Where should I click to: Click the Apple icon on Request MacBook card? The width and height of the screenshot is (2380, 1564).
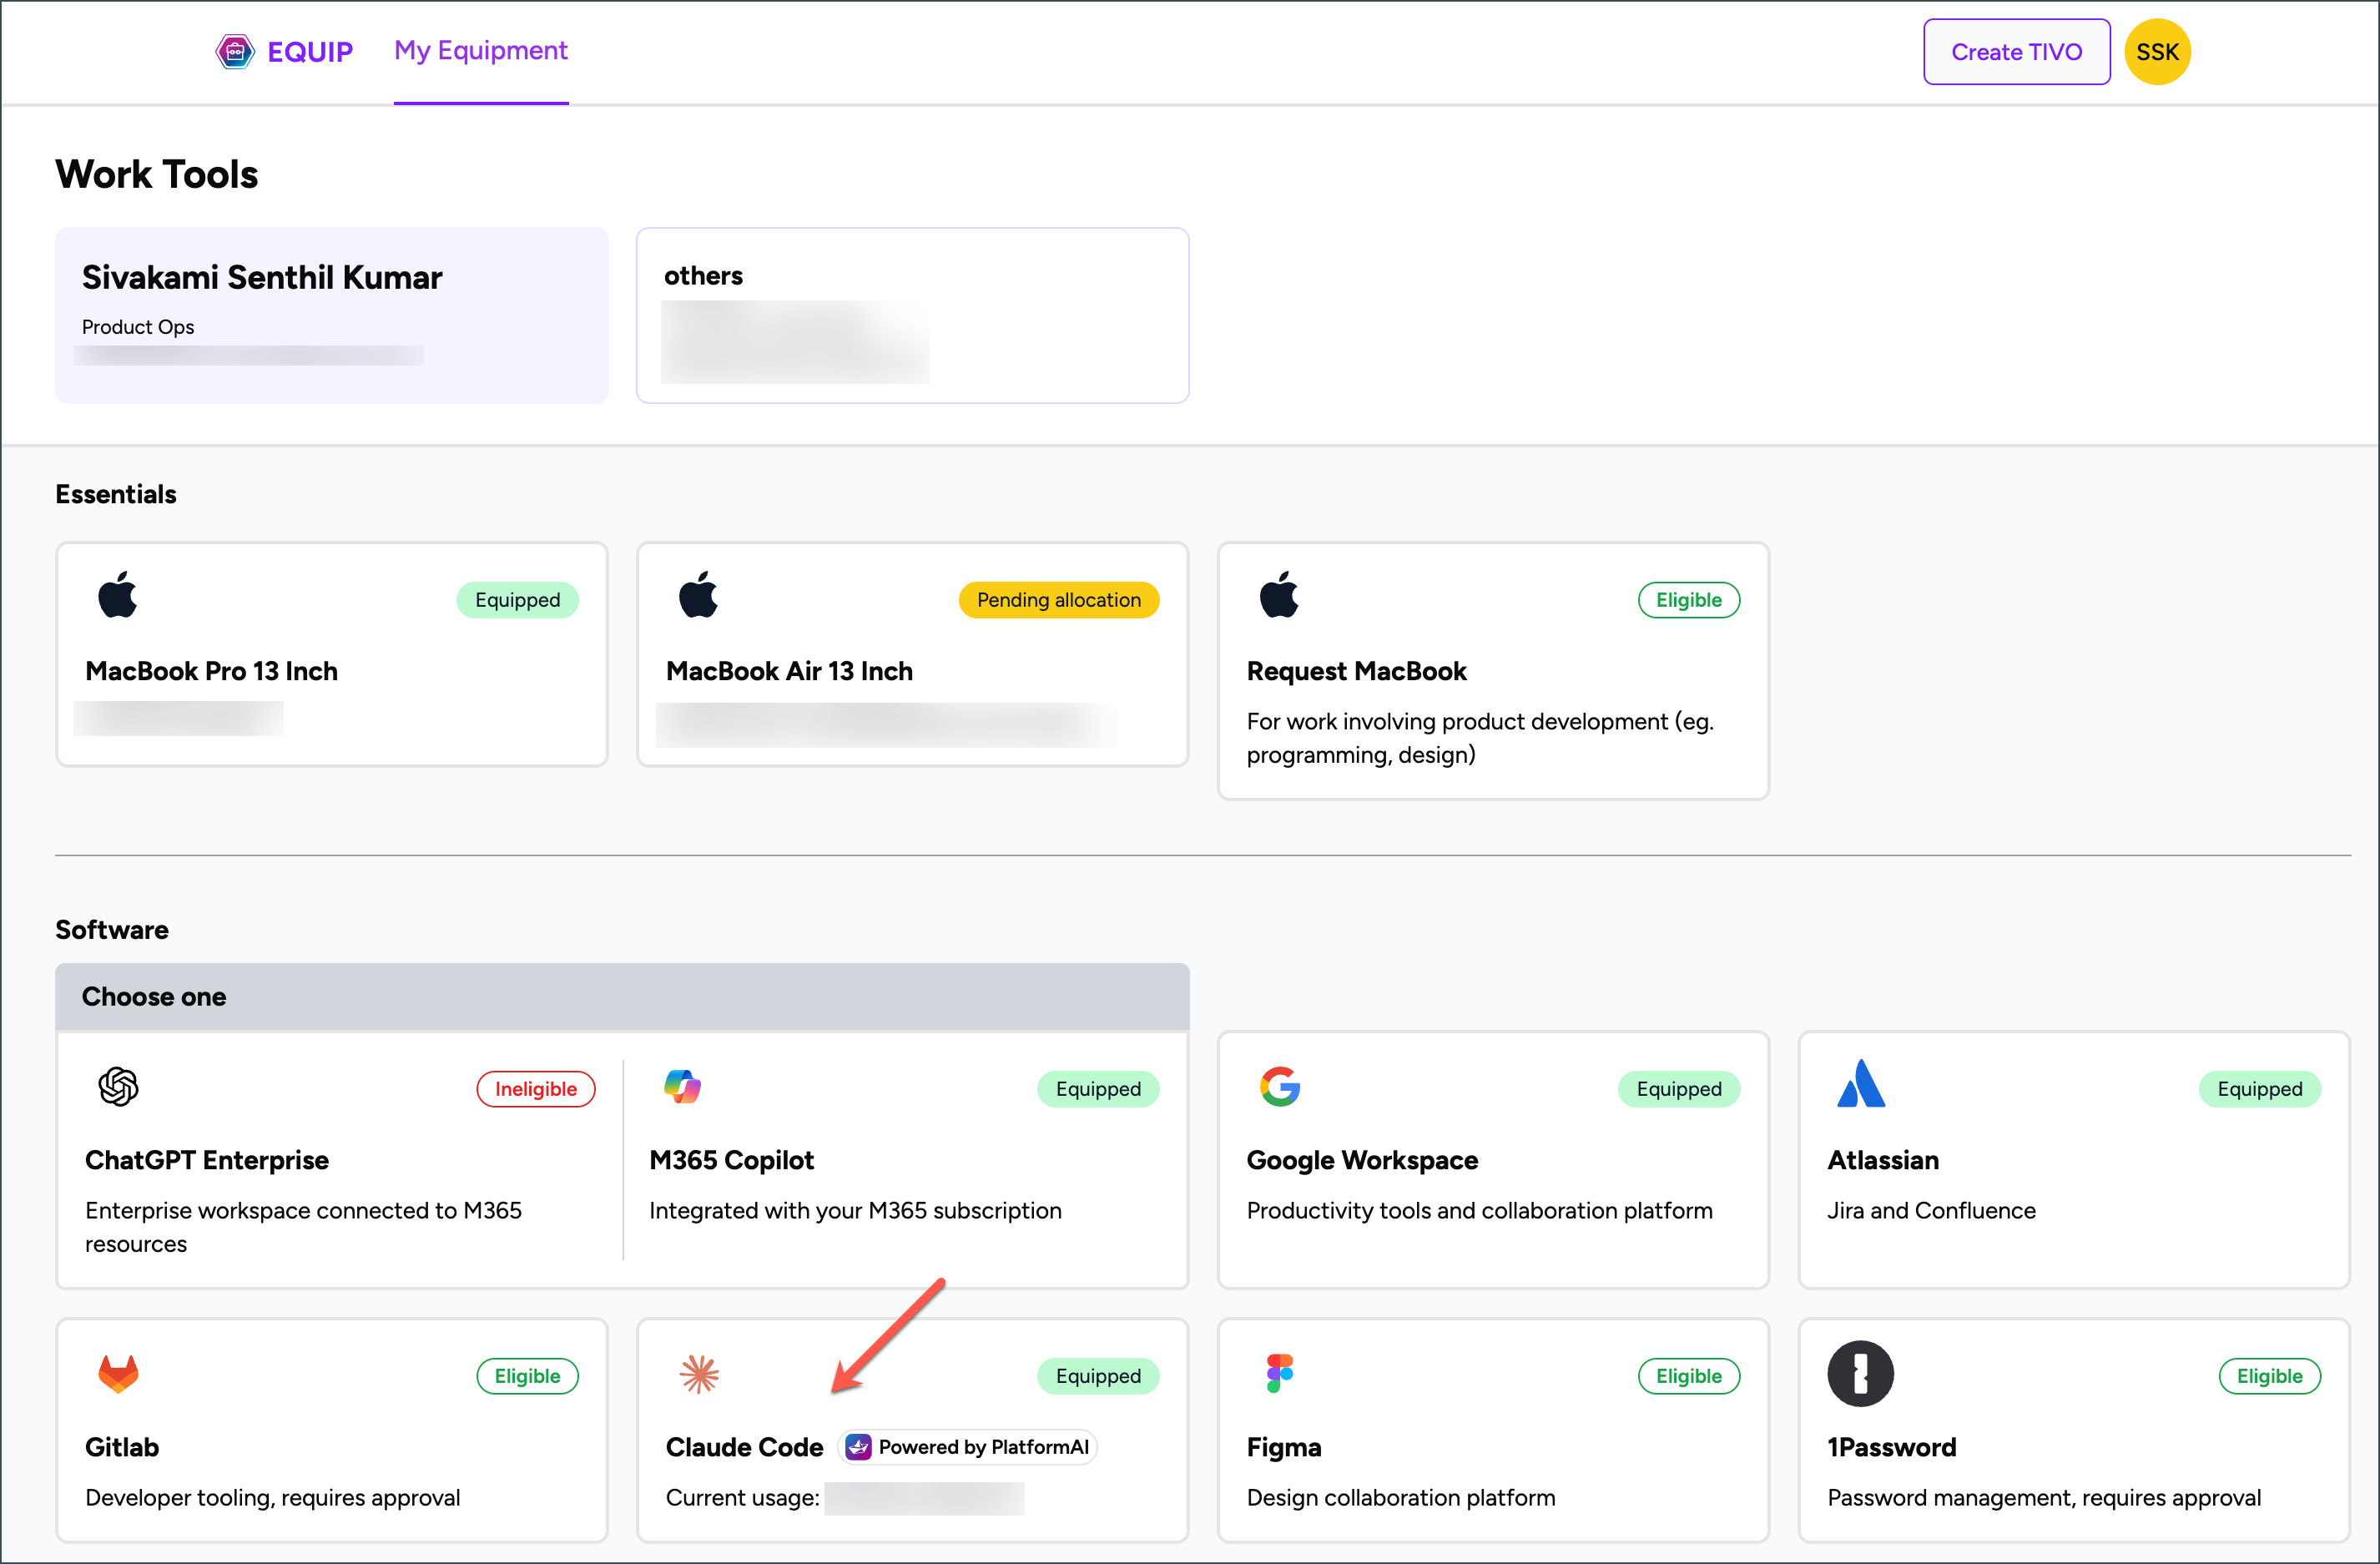coord(1279,595)
